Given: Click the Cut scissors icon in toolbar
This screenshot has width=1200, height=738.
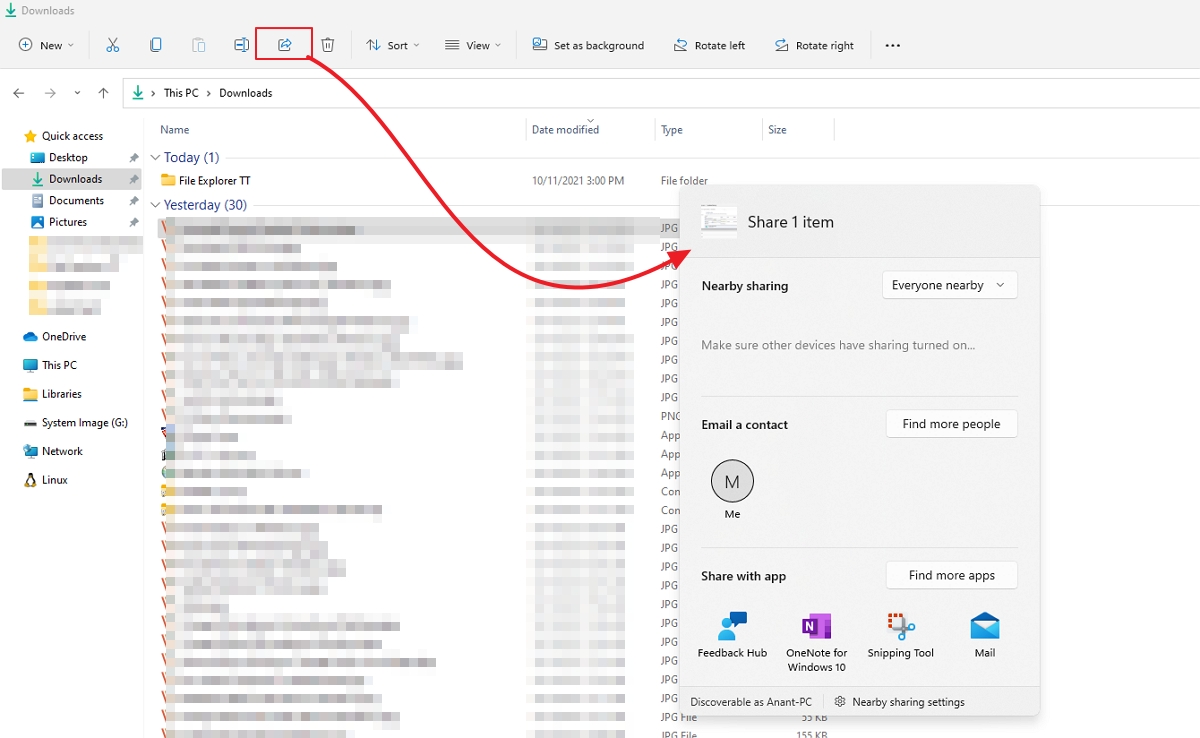Looking at the screenshot, I should [112, 45].
